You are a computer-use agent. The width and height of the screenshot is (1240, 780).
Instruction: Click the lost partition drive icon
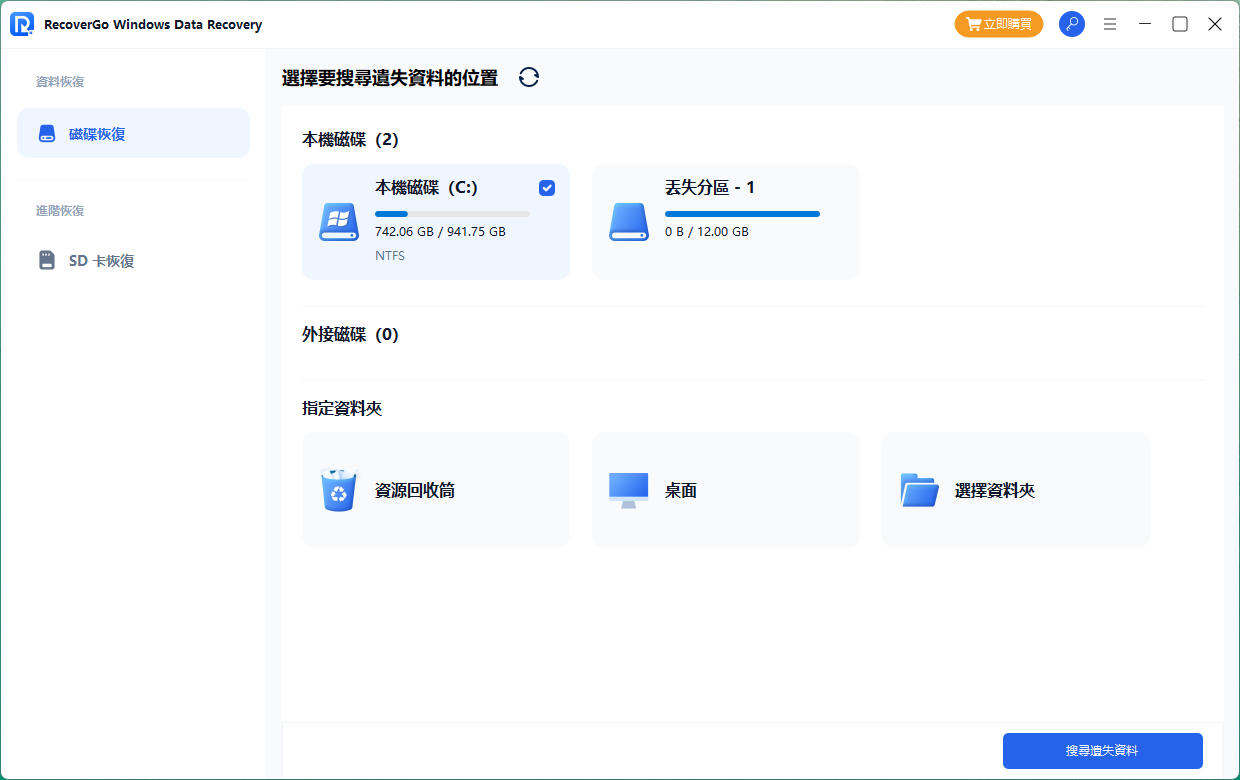coord(629,222)
